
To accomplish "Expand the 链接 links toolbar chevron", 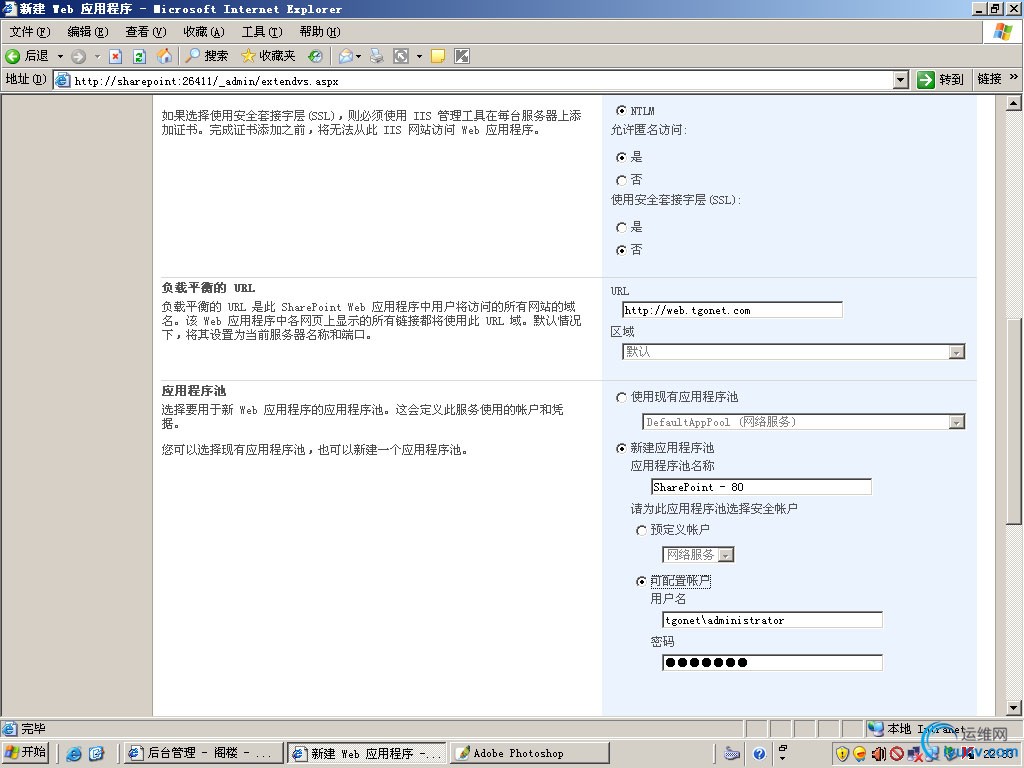I will 1014,77.
